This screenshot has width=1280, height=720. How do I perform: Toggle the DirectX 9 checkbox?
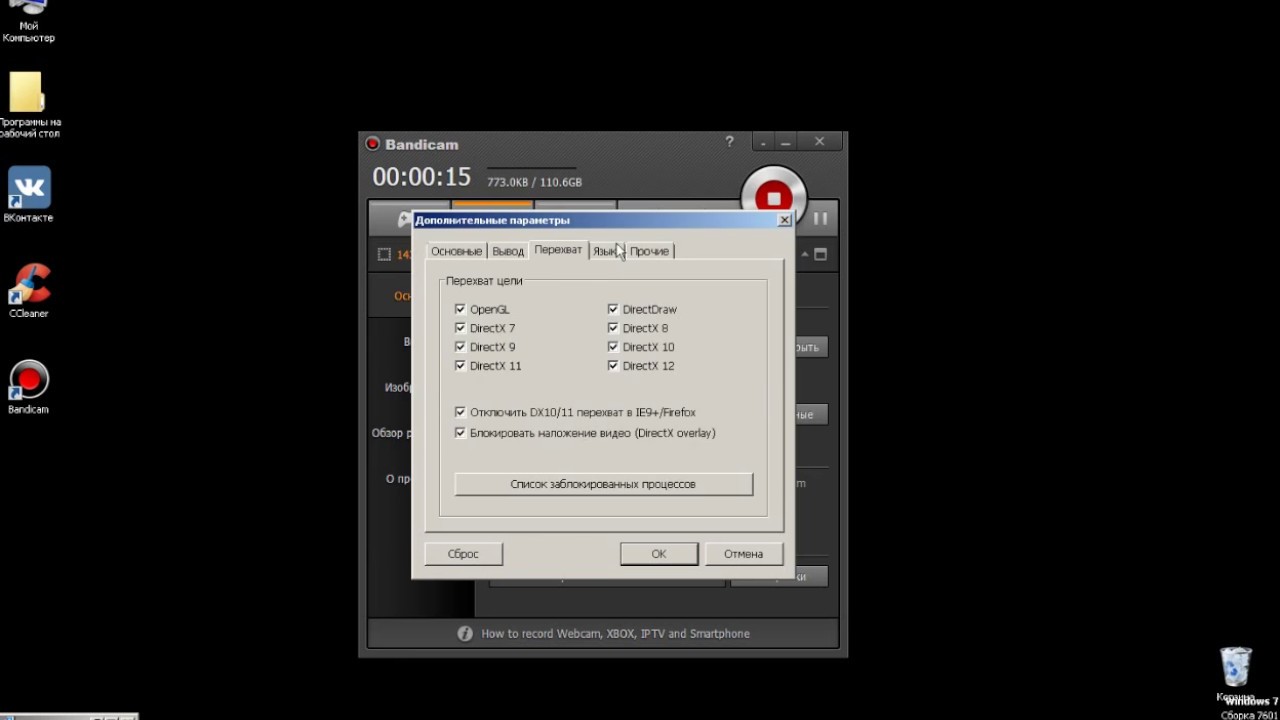pyautogui.click(x=460, y=347)
